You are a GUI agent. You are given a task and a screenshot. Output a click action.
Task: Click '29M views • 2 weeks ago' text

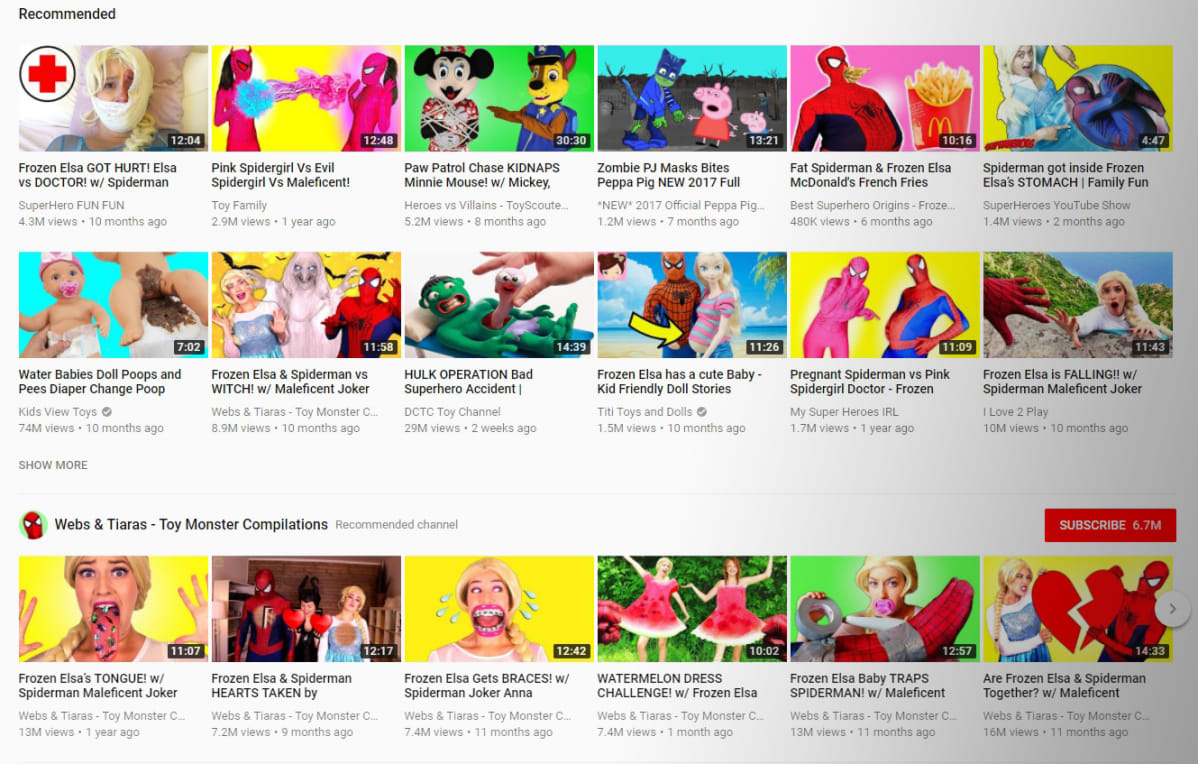[470, 428]
